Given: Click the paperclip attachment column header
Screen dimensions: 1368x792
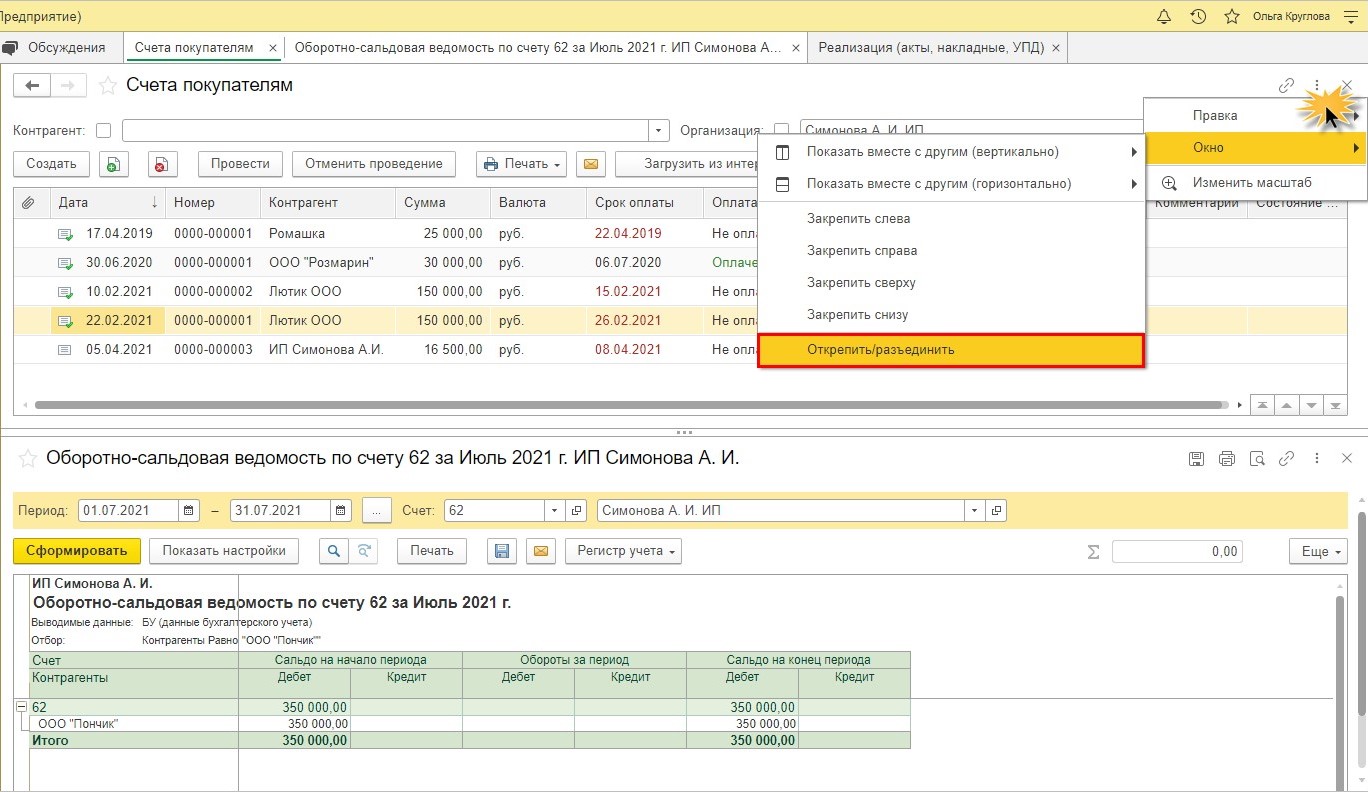Looking at the screenshot, I should pyautogui.click(x=29, y=203).
